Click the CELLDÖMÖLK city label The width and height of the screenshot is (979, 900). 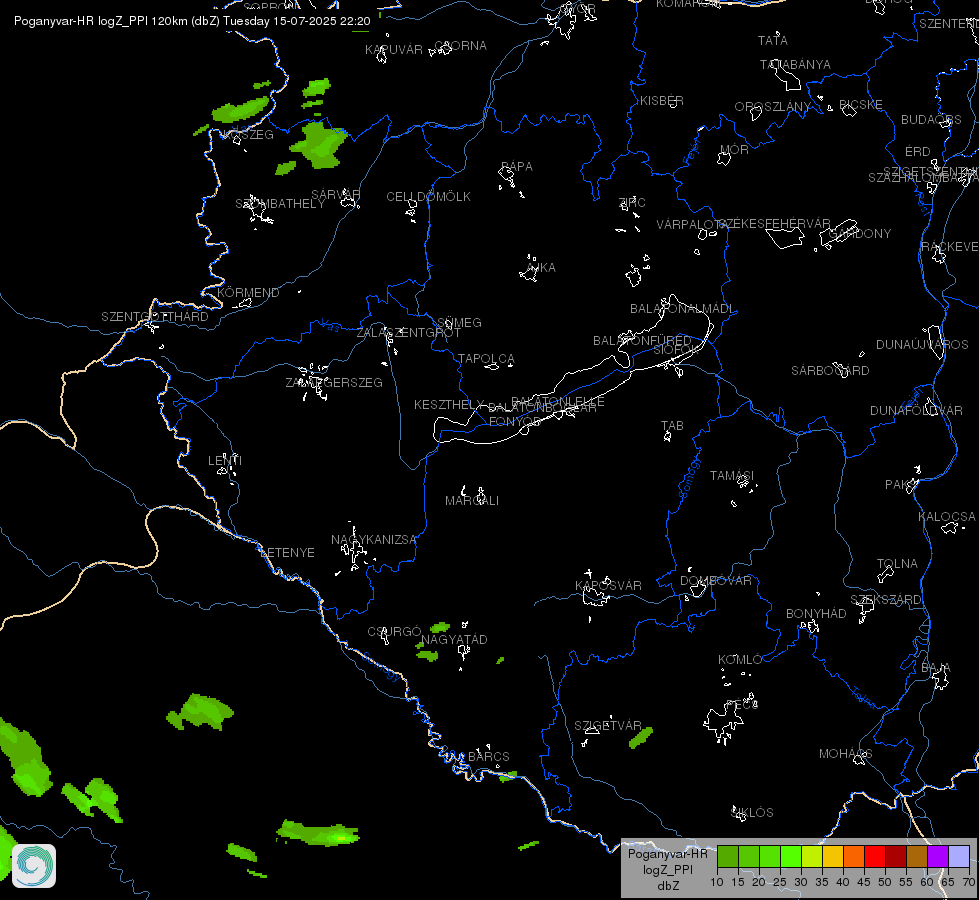pos(428,197)
